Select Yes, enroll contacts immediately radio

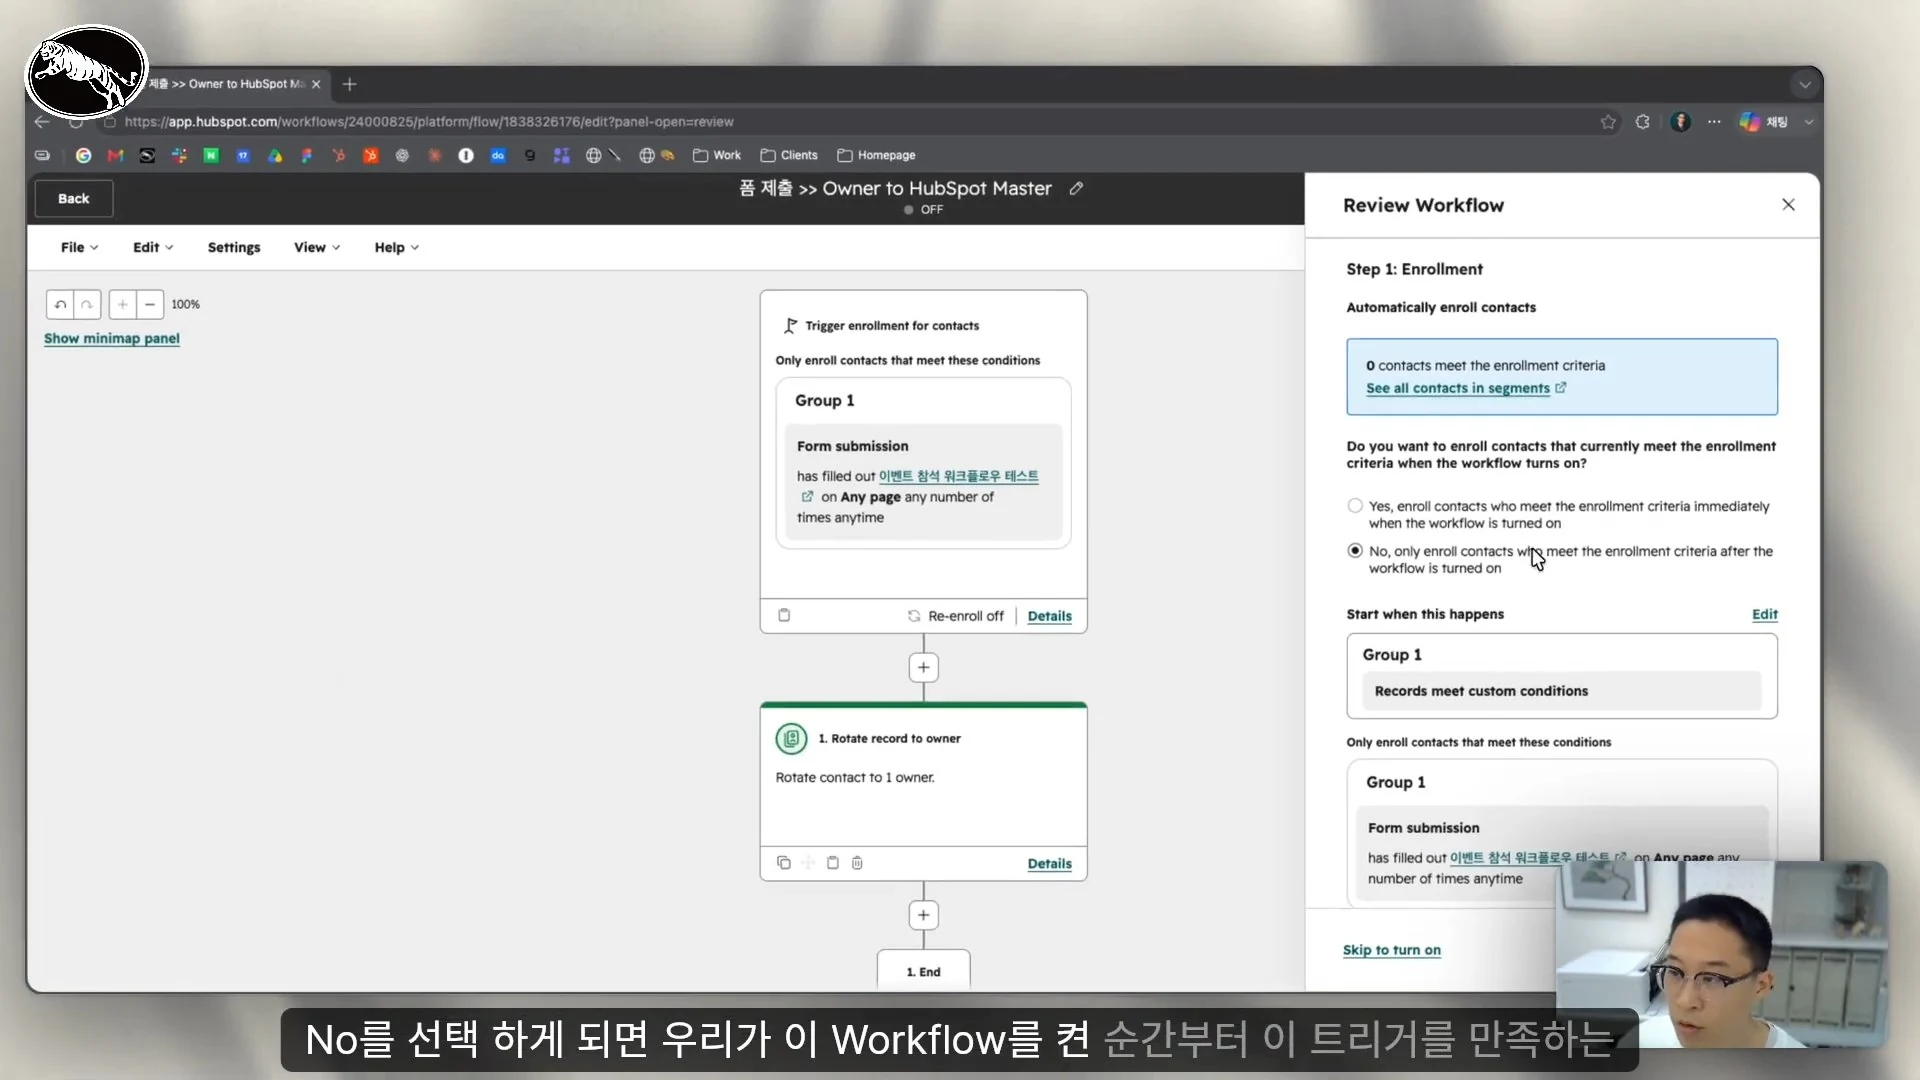pos(1355,506)
